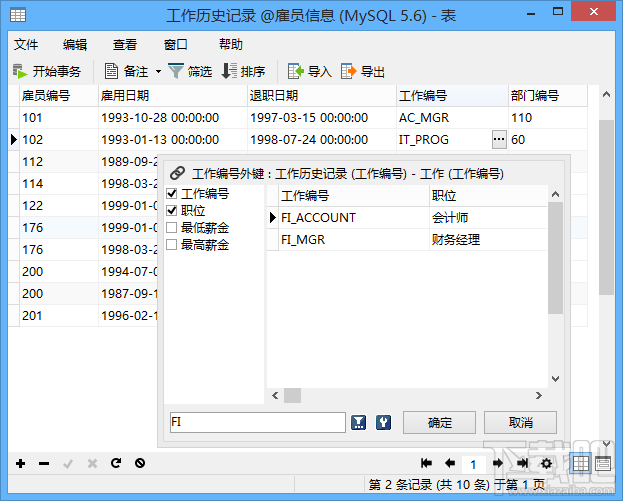The height and width of the screenshot is (501, 623).
Task: Open the 帮助 menu
Action: point(230,44)
